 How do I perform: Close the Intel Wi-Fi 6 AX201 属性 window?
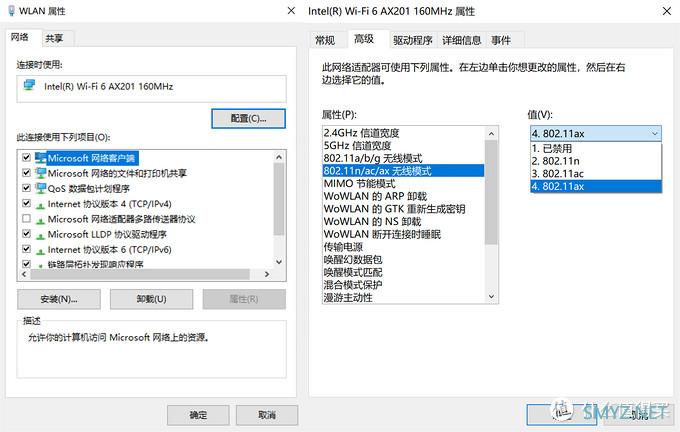pyautogui.click(x=667, y=11)
